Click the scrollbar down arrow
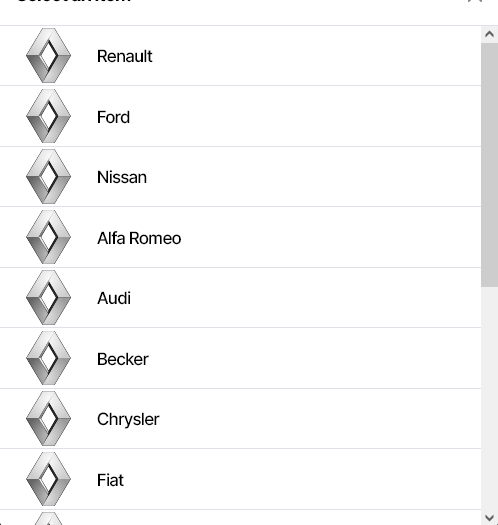 coord(489,517)
